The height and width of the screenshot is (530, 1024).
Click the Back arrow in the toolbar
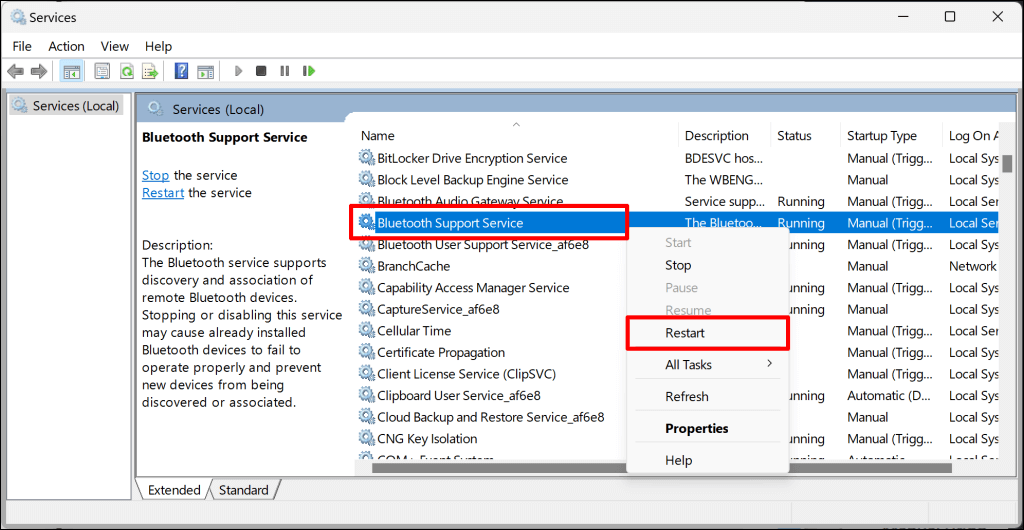click(16, 71)
